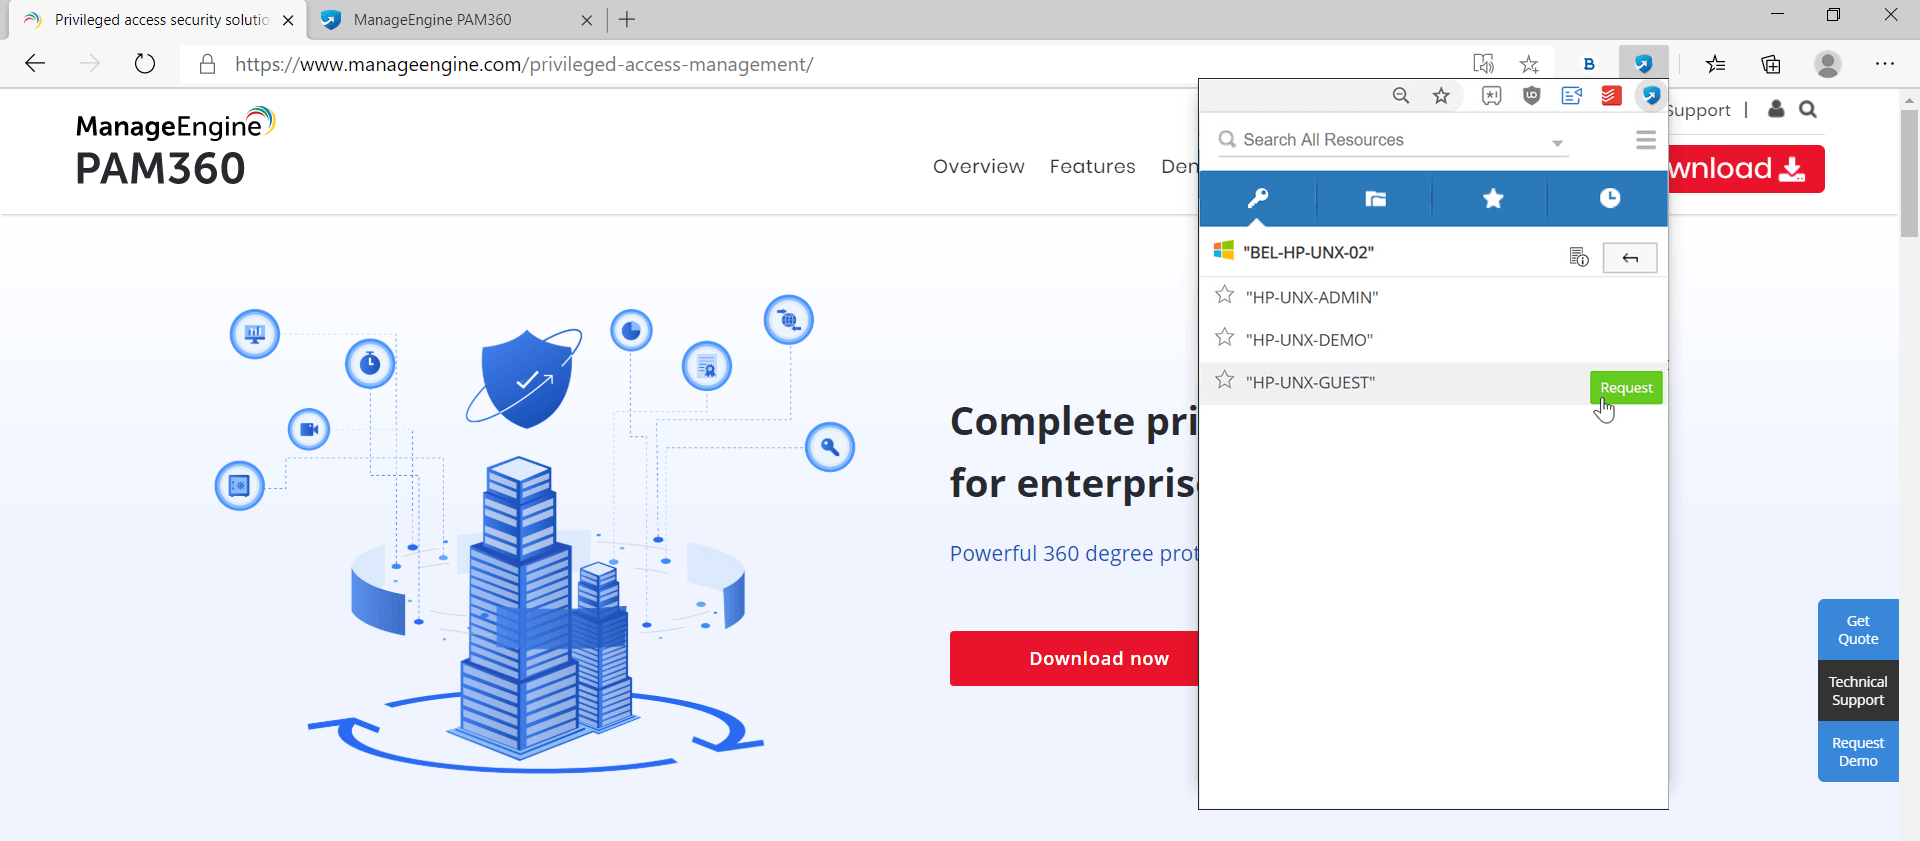The width and height of the screenshot is (1920, 841).
Task: Switch to the Resource Groups folder tab
Action: click(1375, 198)
